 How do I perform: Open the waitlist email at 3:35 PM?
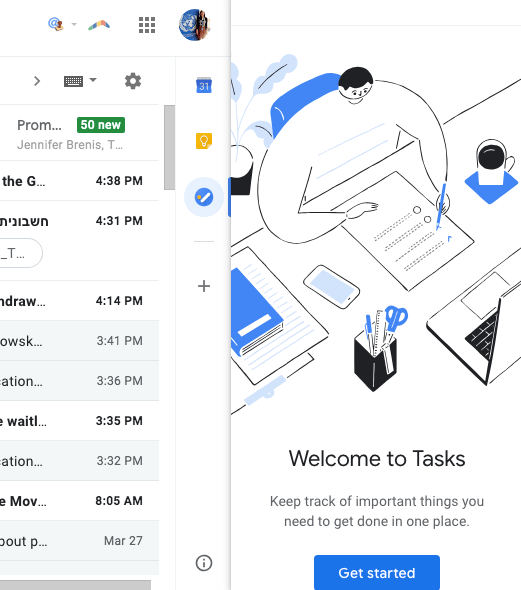click(79, 421)
